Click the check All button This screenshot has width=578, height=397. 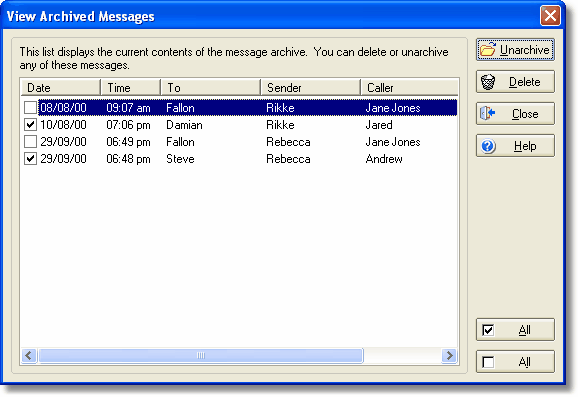[x=515, y=330]
